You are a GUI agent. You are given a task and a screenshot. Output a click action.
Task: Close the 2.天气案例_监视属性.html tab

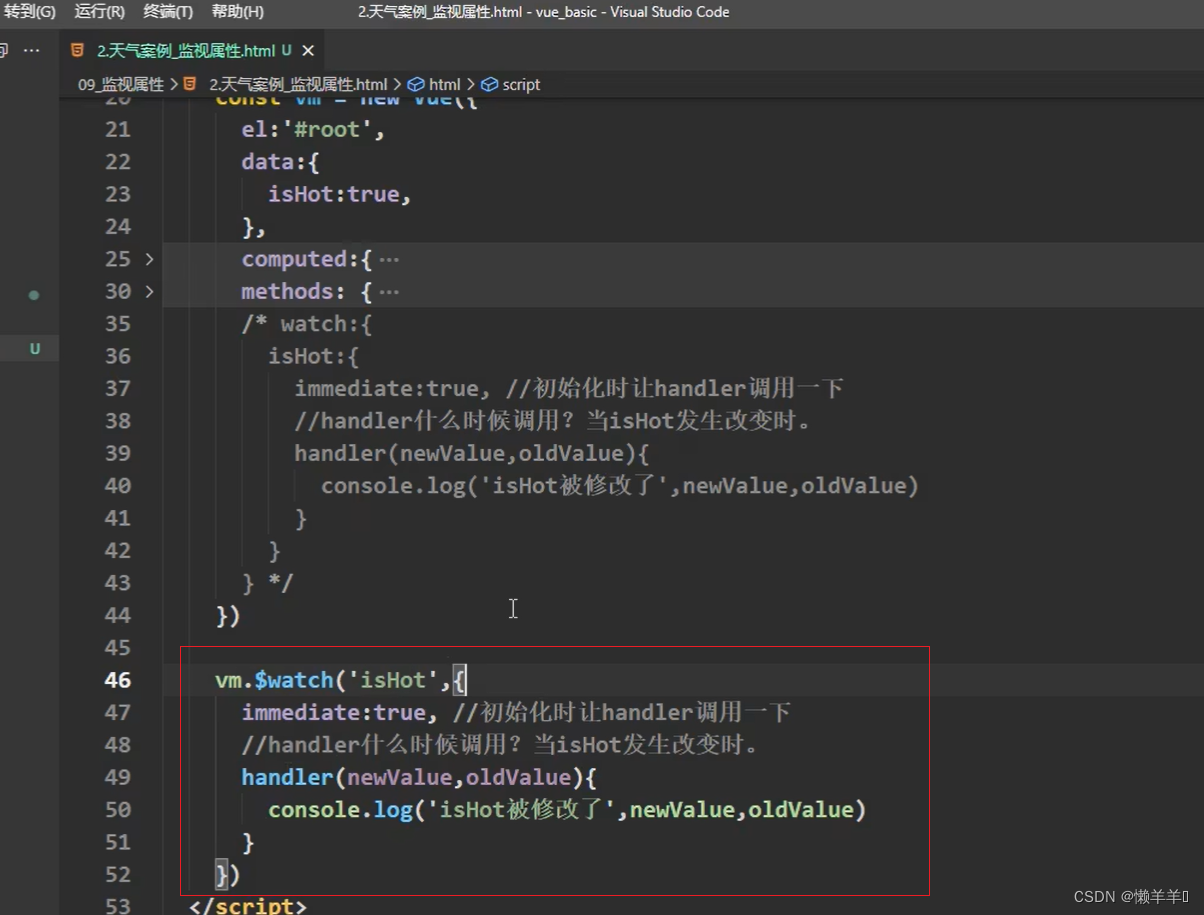click(308, 50)
